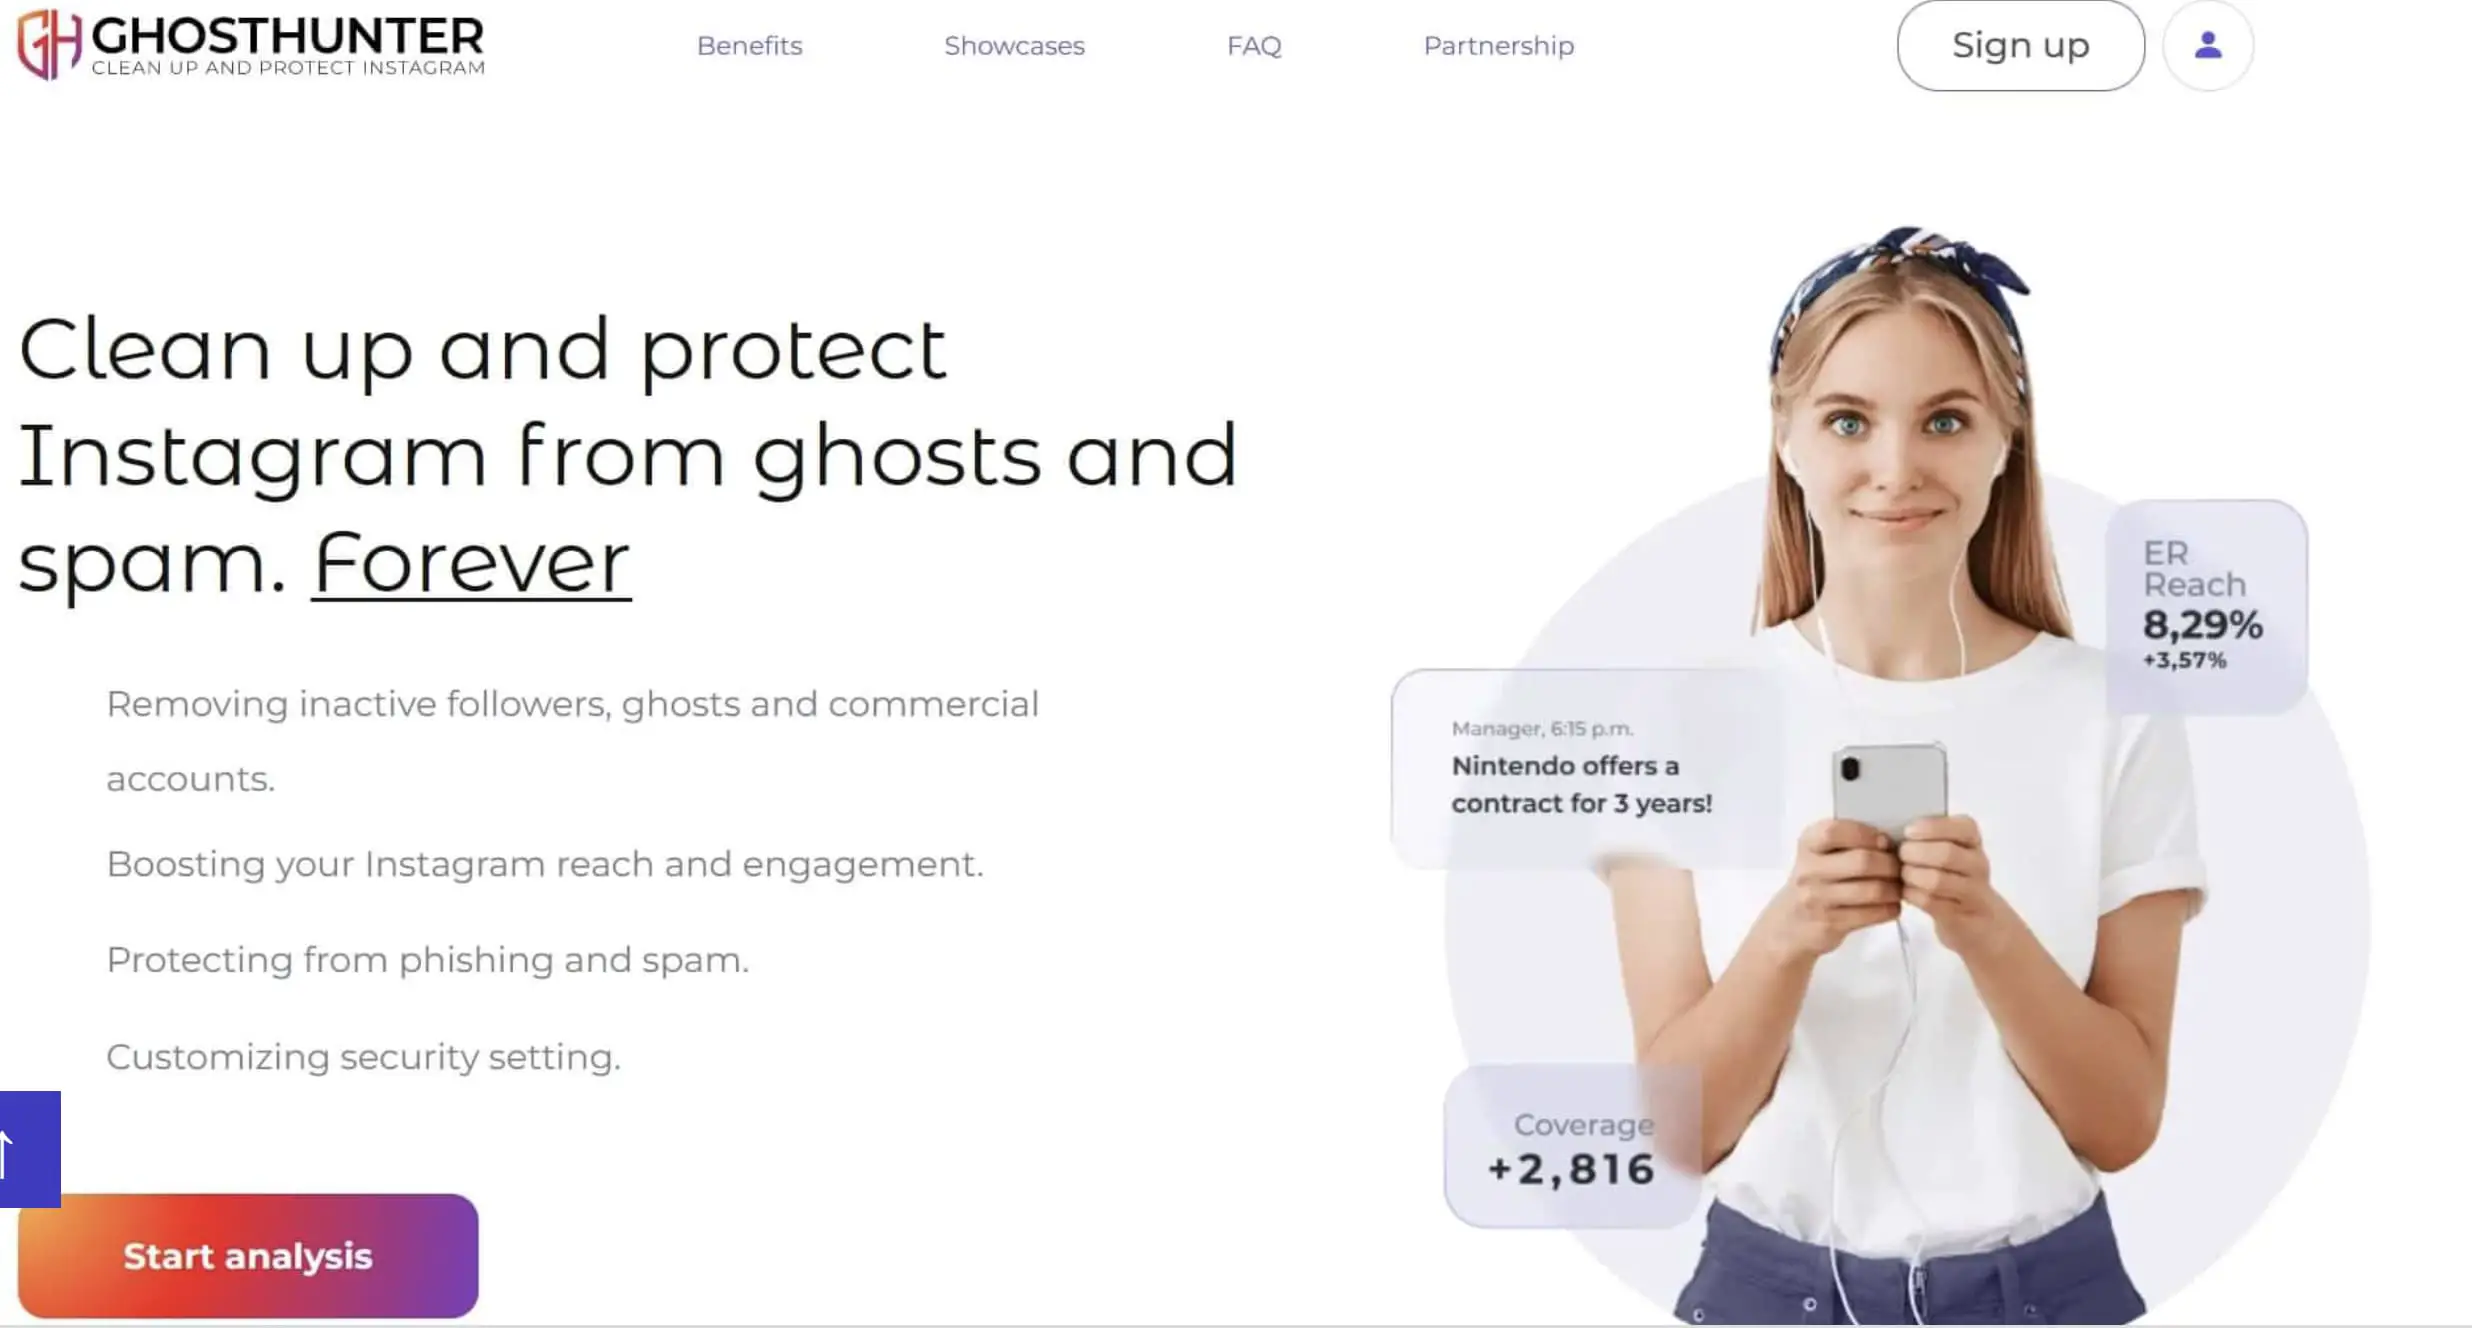Viewport: 2472px width, 1328px height.
Task: Click the Partnership menu link
Action: 1499,46
